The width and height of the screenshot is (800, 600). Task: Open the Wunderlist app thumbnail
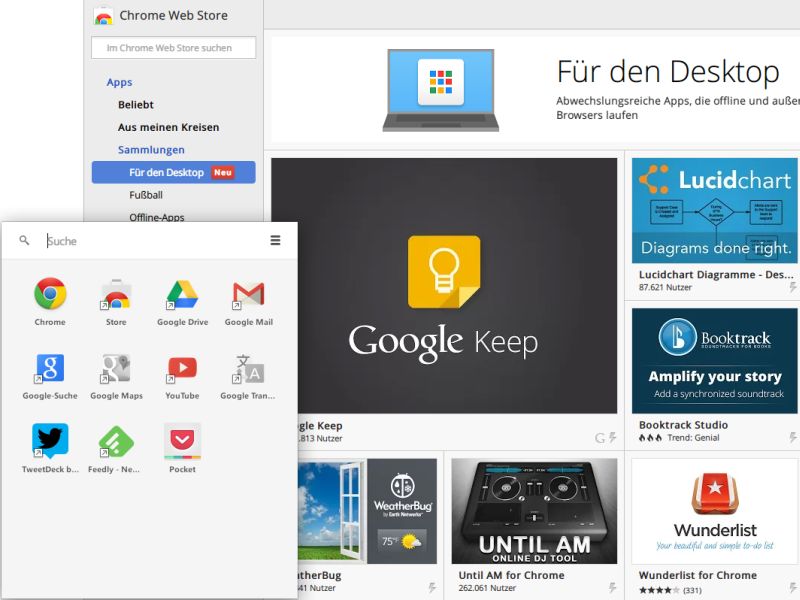click(714, 511)
